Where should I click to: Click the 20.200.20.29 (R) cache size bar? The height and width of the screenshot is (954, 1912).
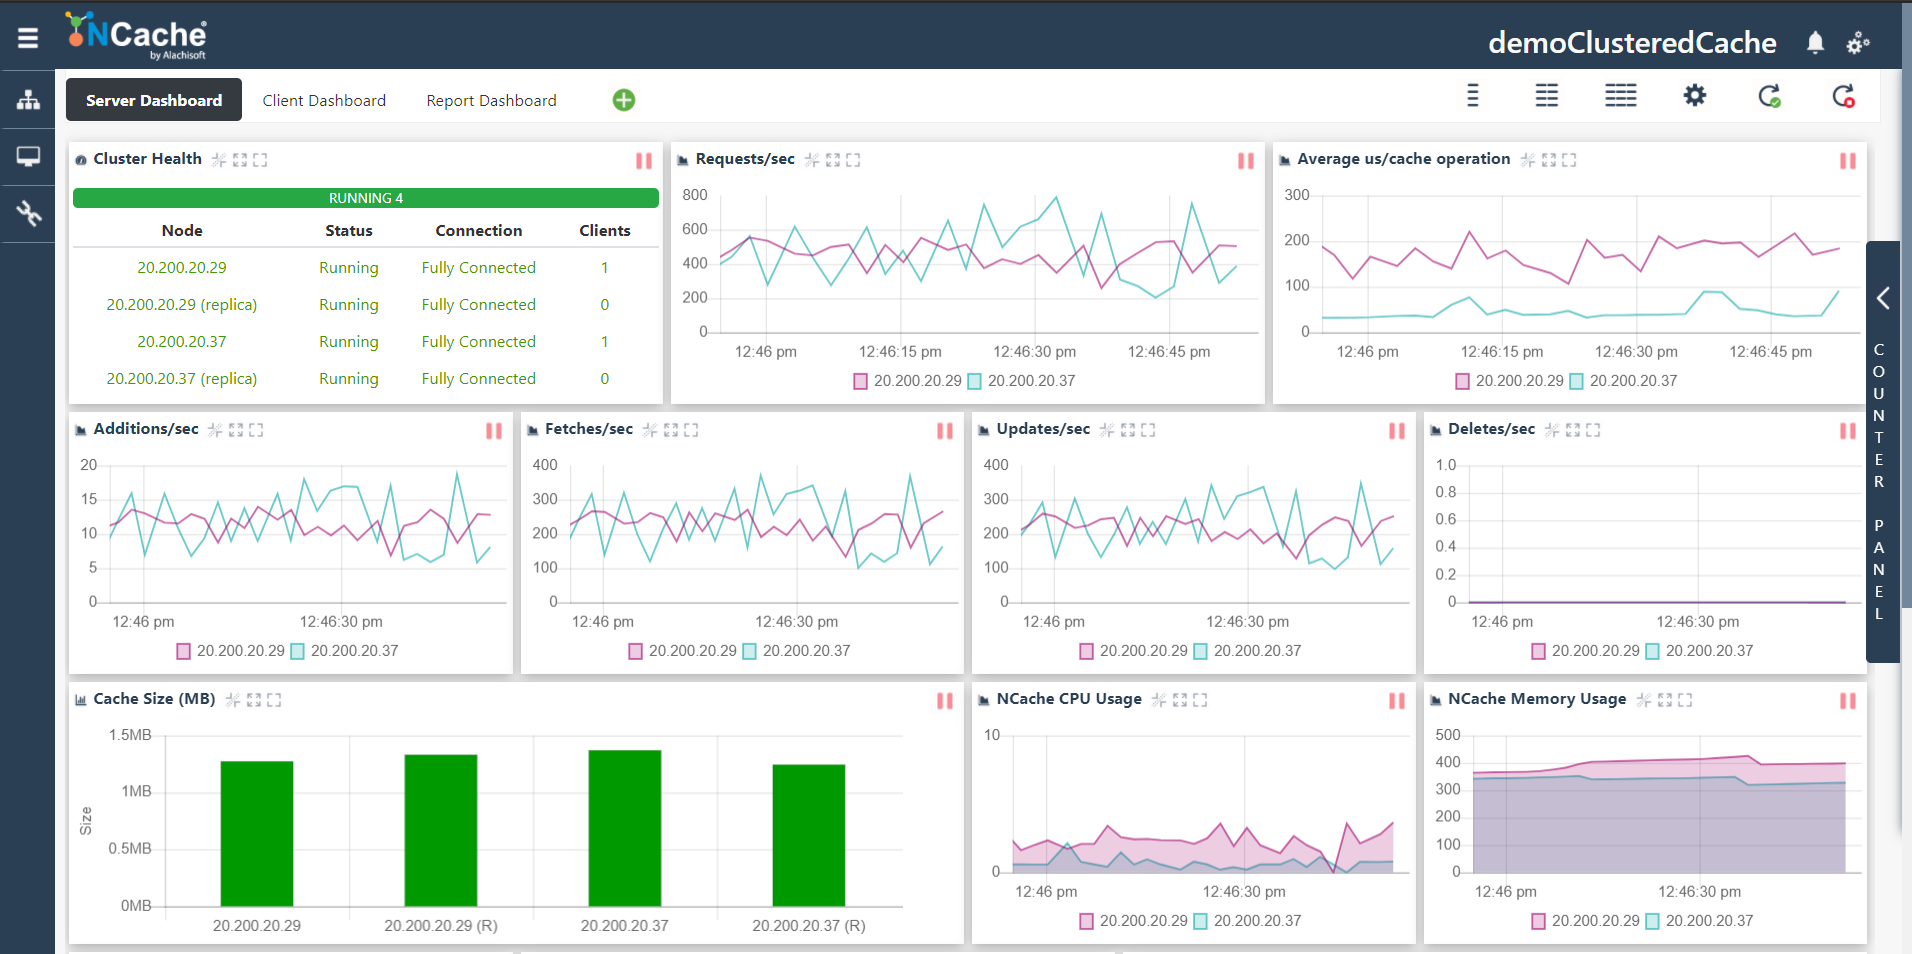pos(441,830)
